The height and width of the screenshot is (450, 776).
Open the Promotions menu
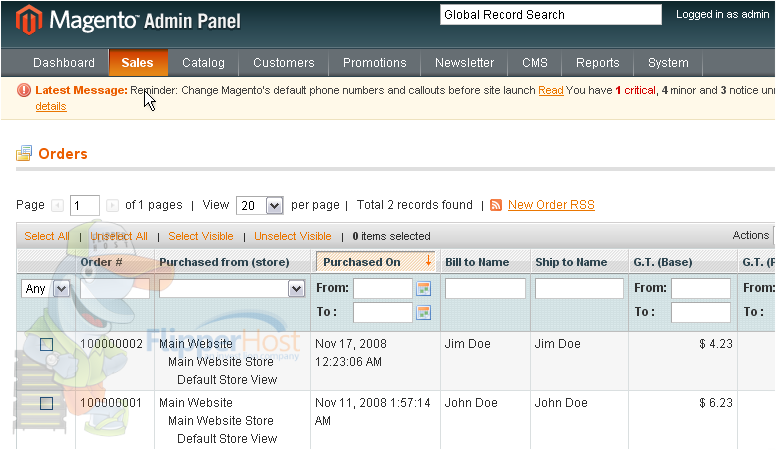(x=375, y=63)
